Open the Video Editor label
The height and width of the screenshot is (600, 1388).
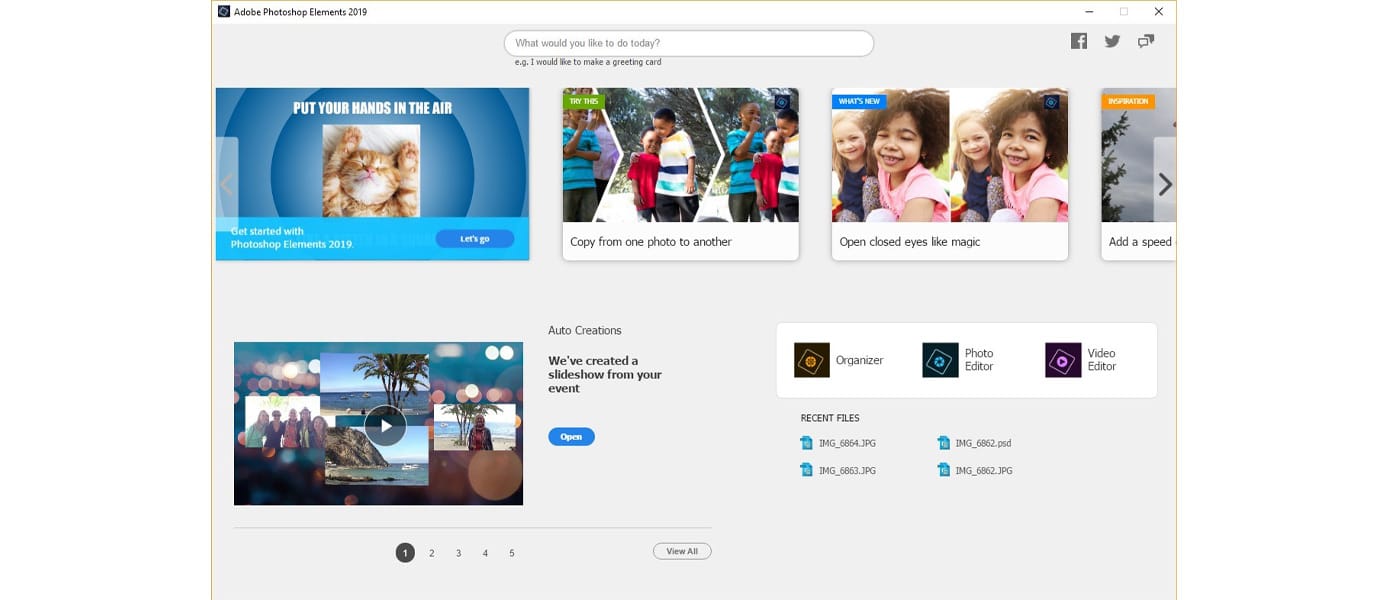[x=1102, y=360]
